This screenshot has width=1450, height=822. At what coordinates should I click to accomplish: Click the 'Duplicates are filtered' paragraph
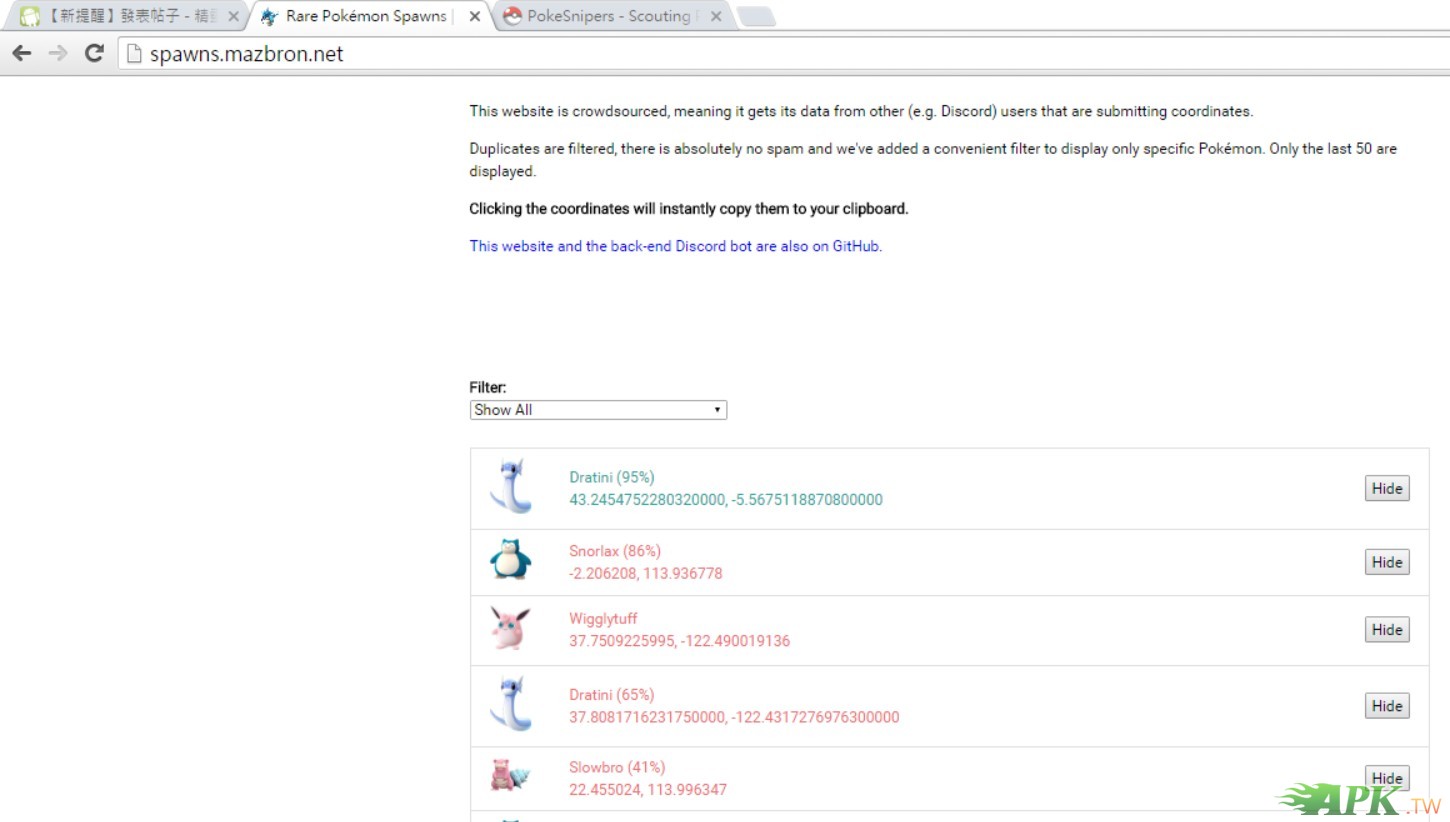click(x=933, y=160)
